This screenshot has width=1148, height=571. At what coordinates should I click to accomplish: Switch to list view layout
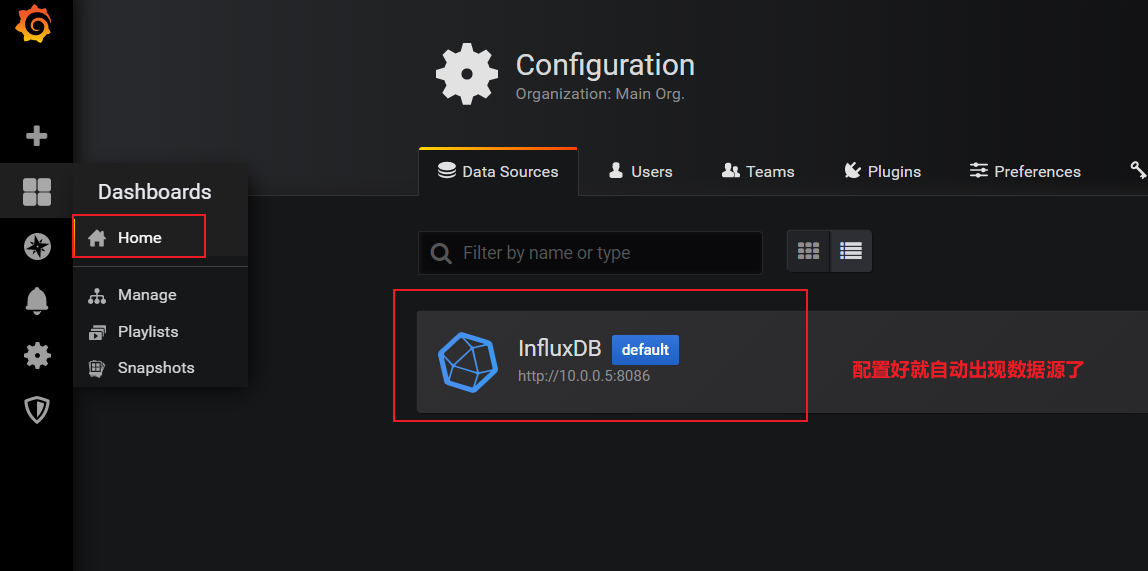[x=851, y=252]
